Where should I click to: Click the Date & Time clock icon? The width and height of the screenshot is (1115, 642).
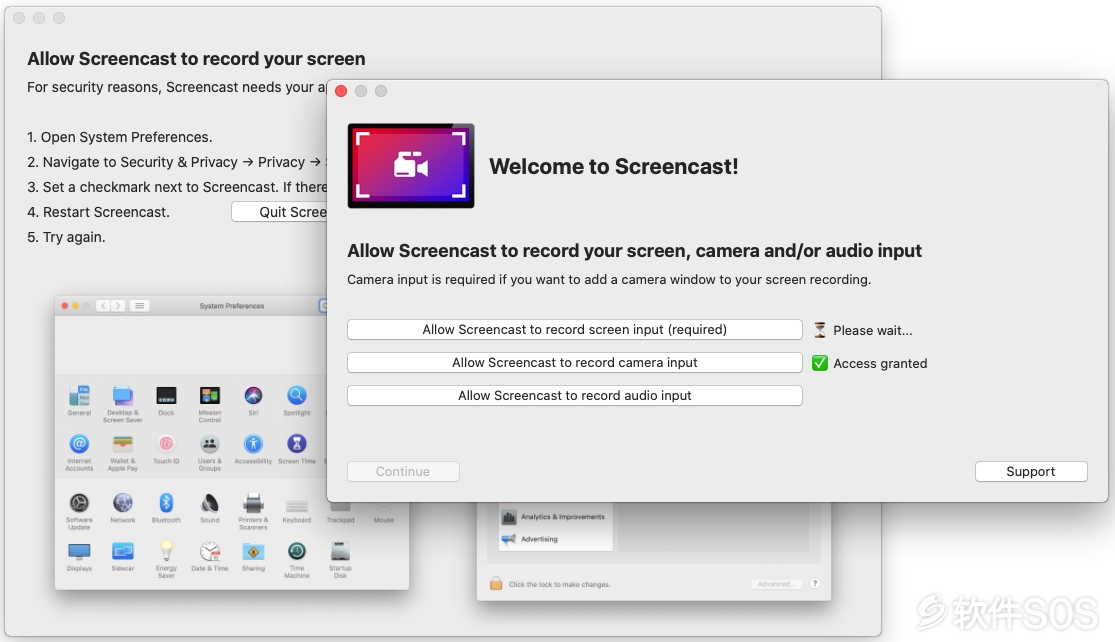[210, 552]
